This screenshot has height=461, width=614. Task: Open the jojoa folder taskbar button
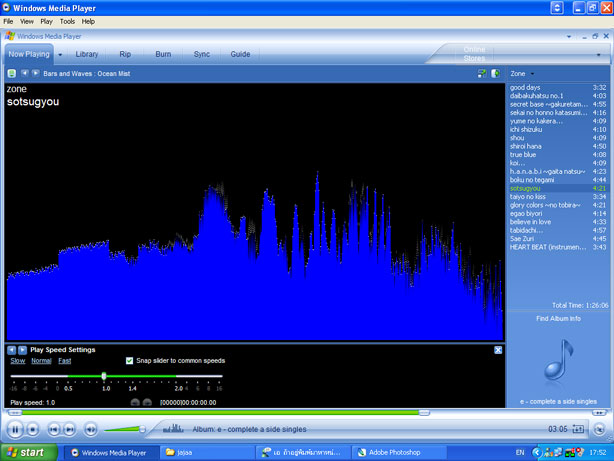(x=207, y=452)
